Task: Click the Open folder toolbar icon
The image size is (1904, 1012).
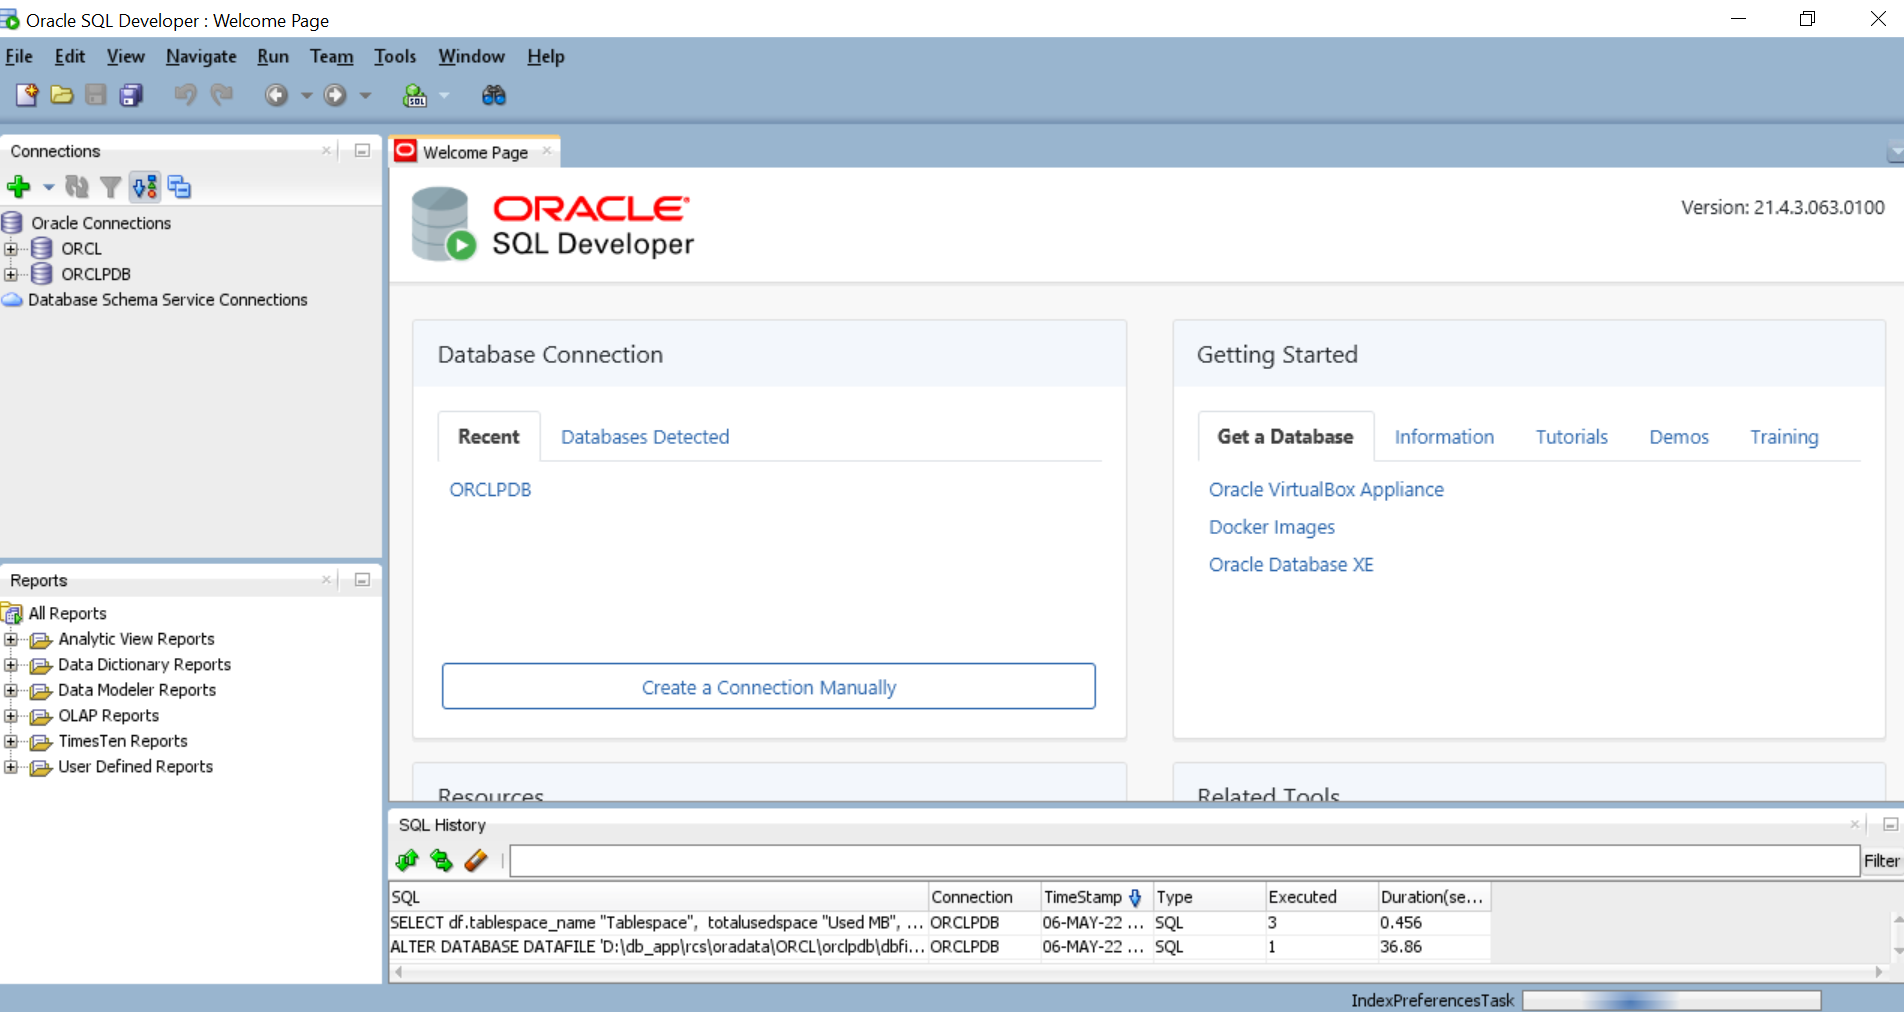Action: tap(62, 95)
